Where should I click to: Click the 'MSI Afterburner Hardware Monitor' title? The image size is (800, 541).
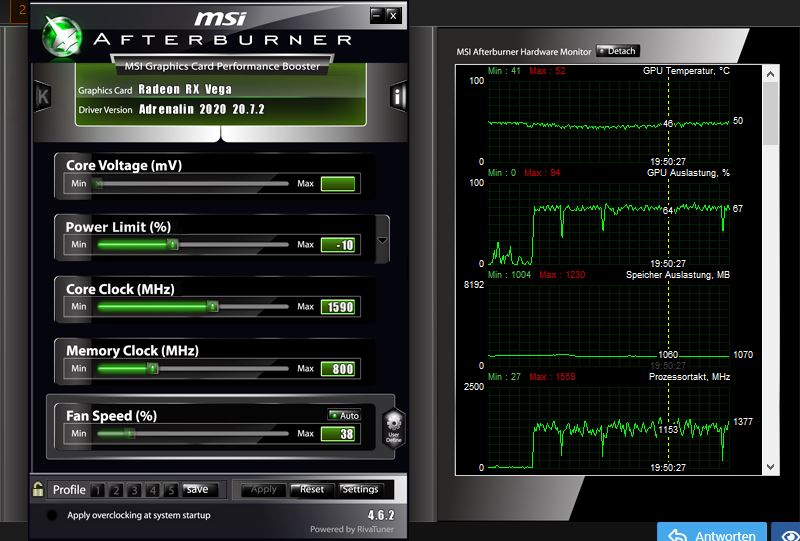tap(524, 52)
